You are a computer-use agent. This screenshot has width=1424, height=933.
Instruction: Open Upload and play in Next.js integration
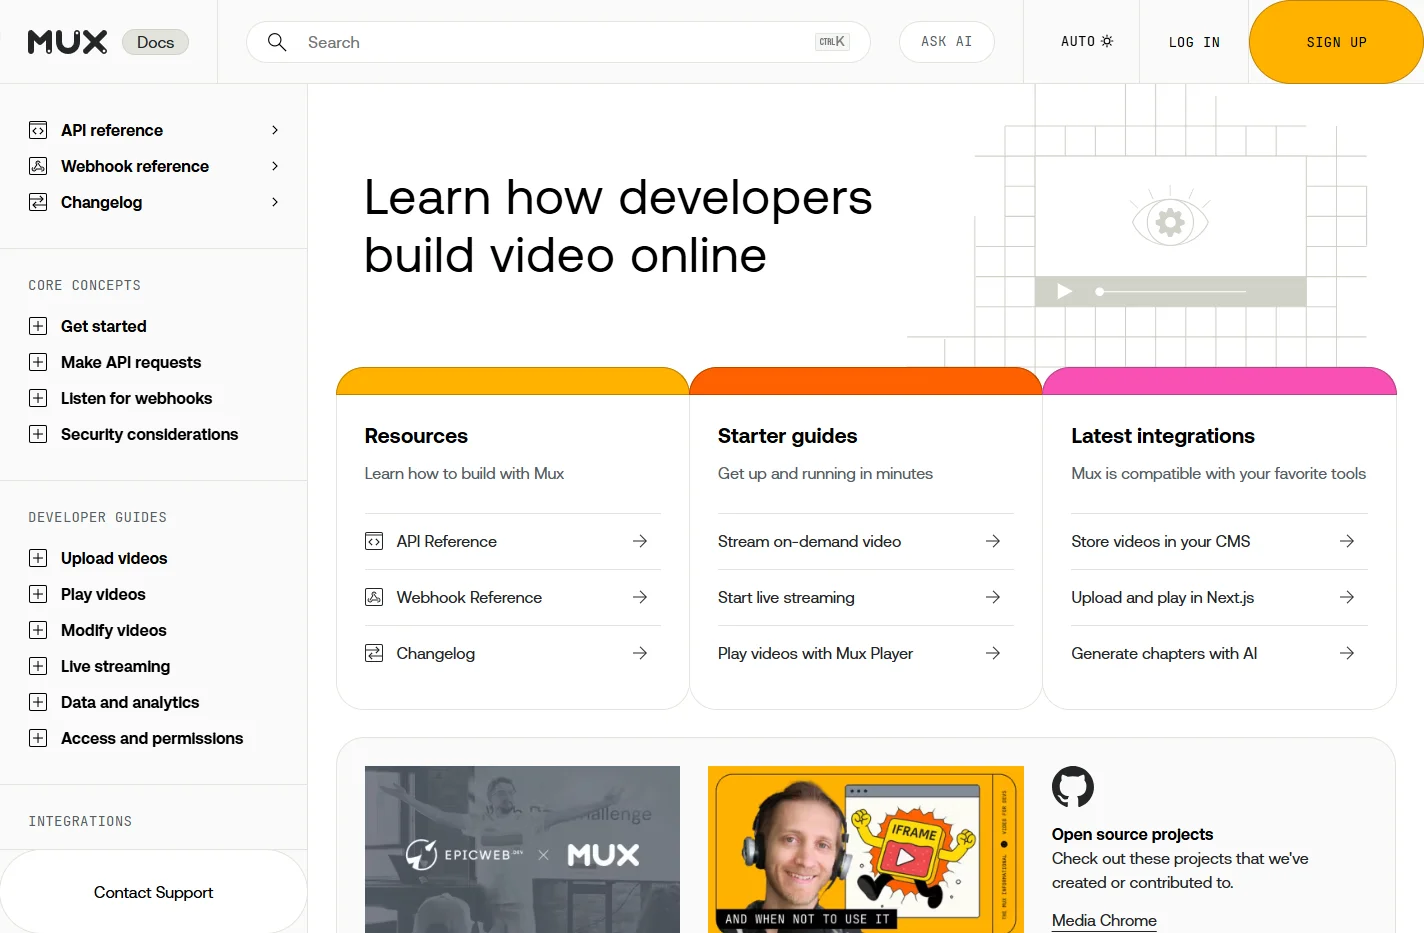coord(1219,597)
